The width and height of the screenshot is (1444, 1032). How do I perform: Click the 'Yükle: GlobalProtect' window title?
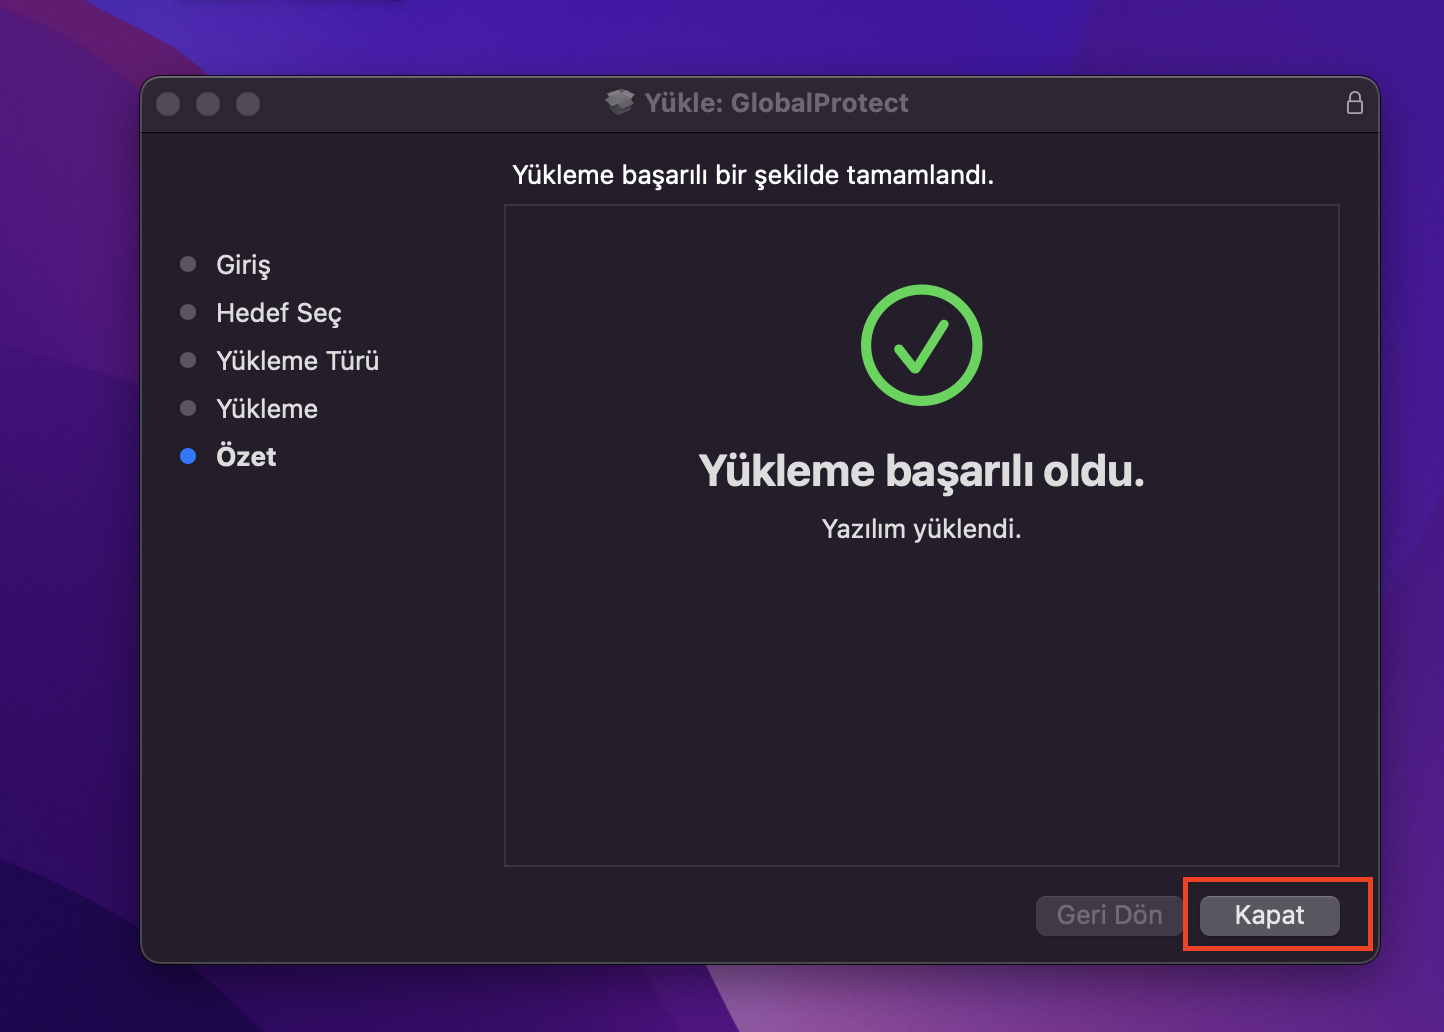[776, 103]
